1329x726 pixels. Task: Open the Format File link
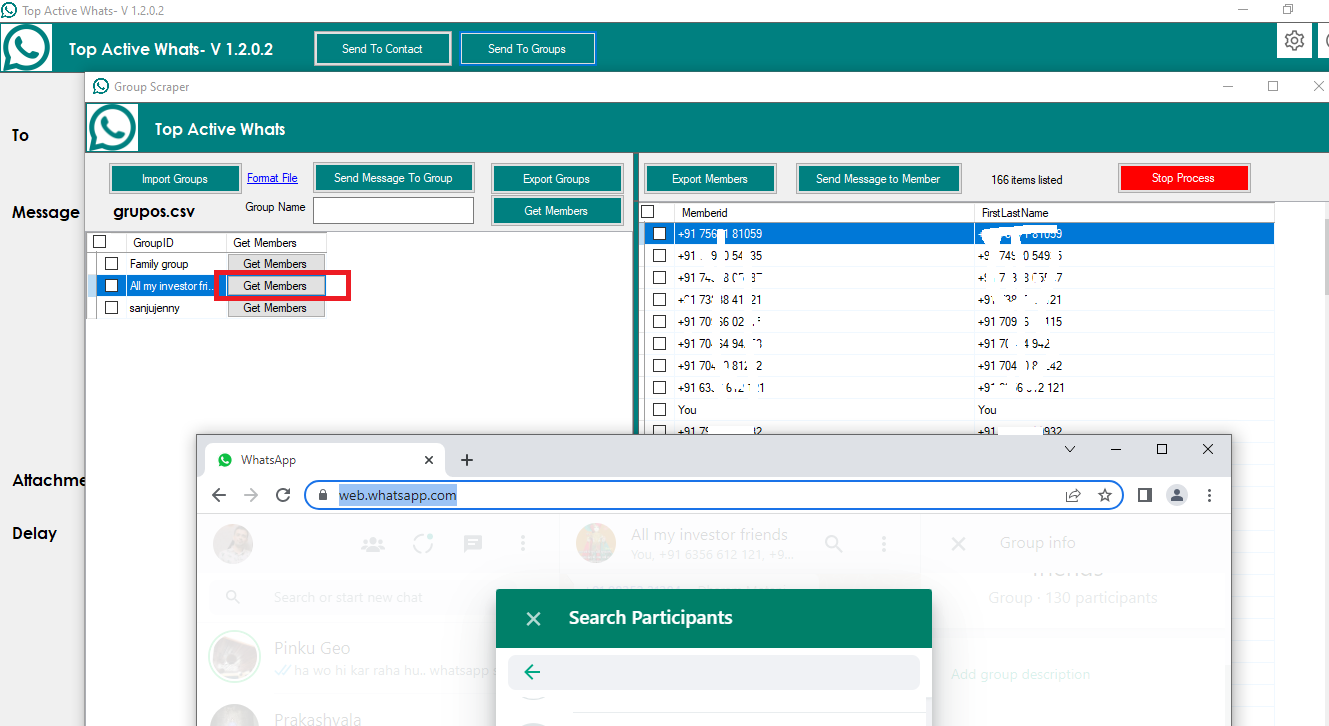[272, 178]
